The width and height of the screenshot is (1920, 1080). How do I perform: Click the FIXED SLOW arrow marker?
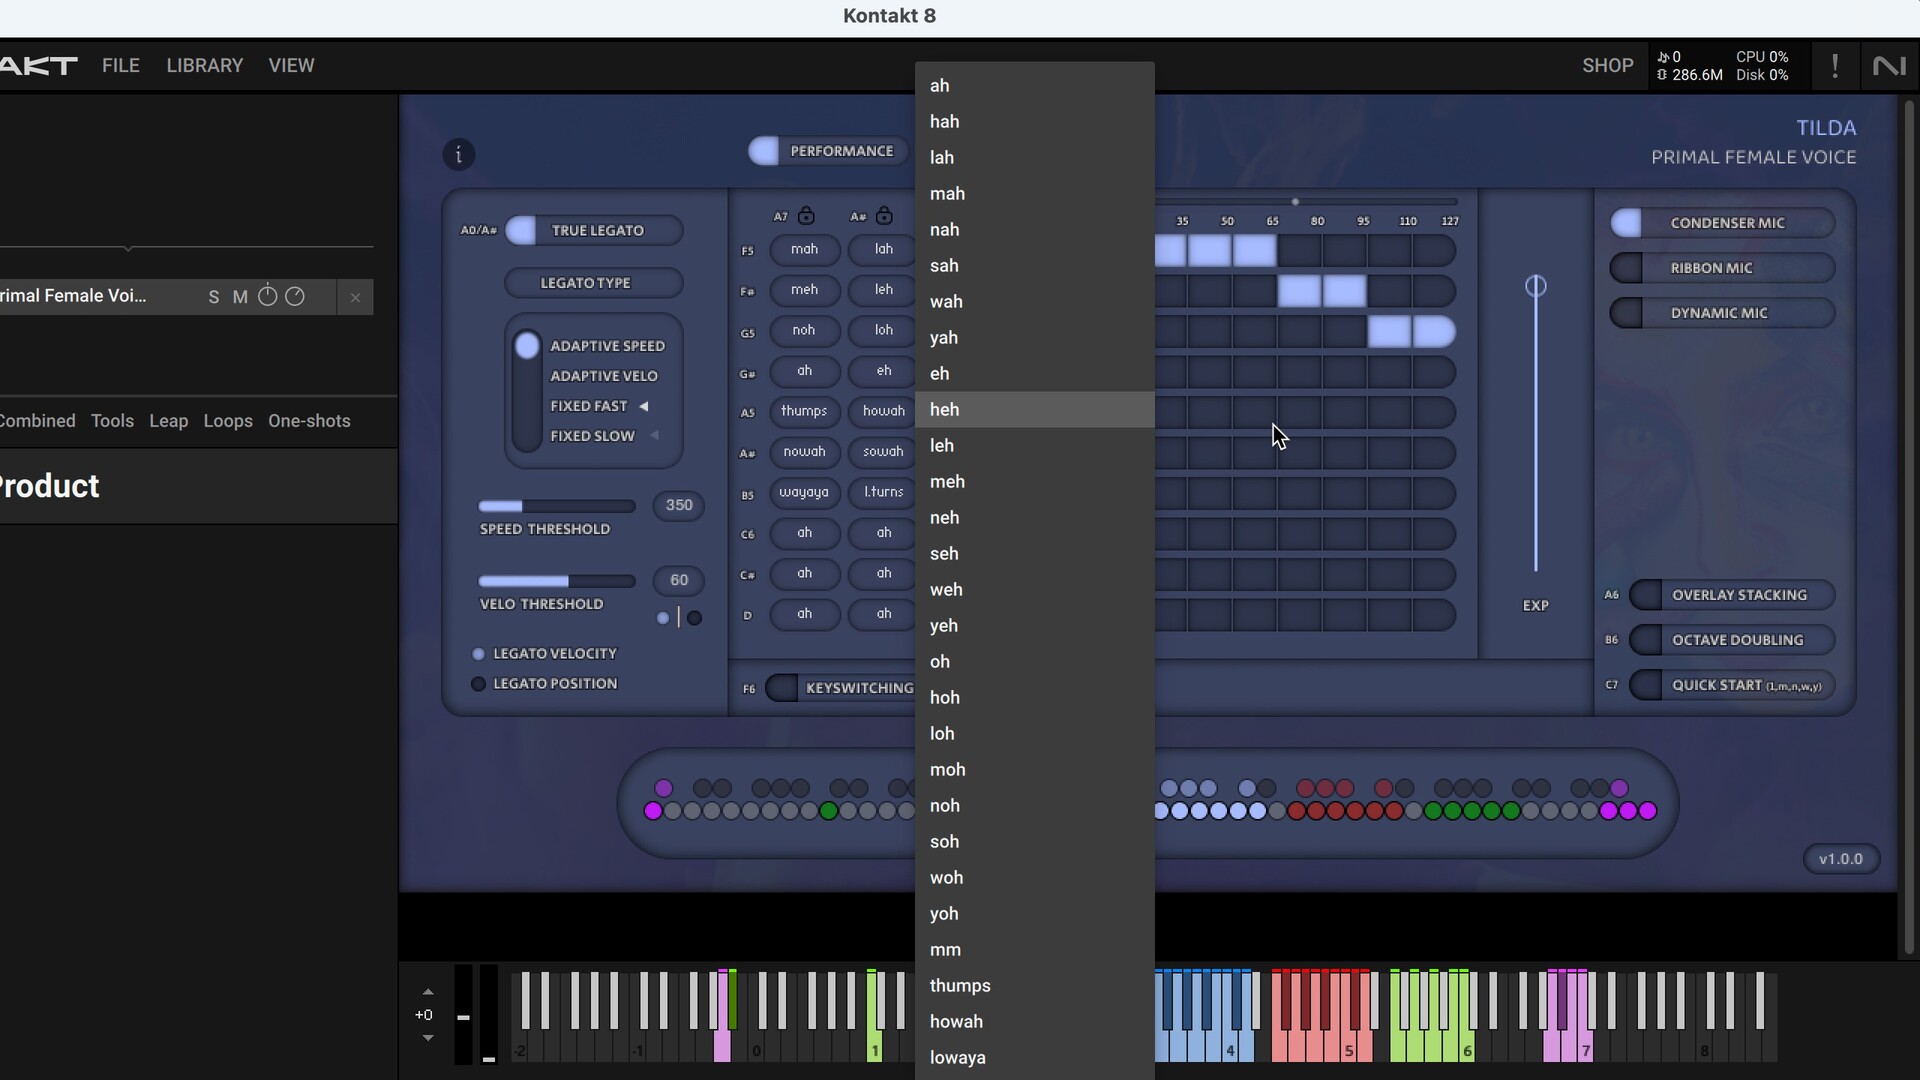[x=655, y=435]
